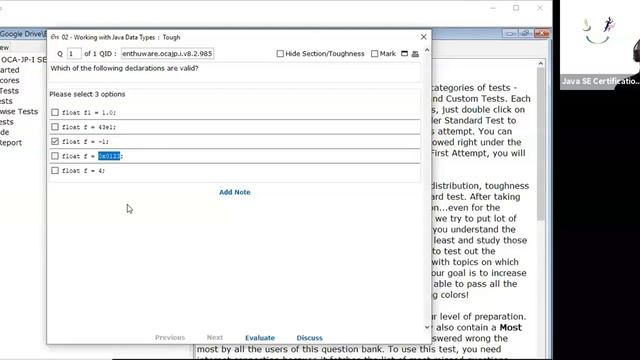Click the Next button
The height and width of the screenshot is (360, 640).
point(215,338)
